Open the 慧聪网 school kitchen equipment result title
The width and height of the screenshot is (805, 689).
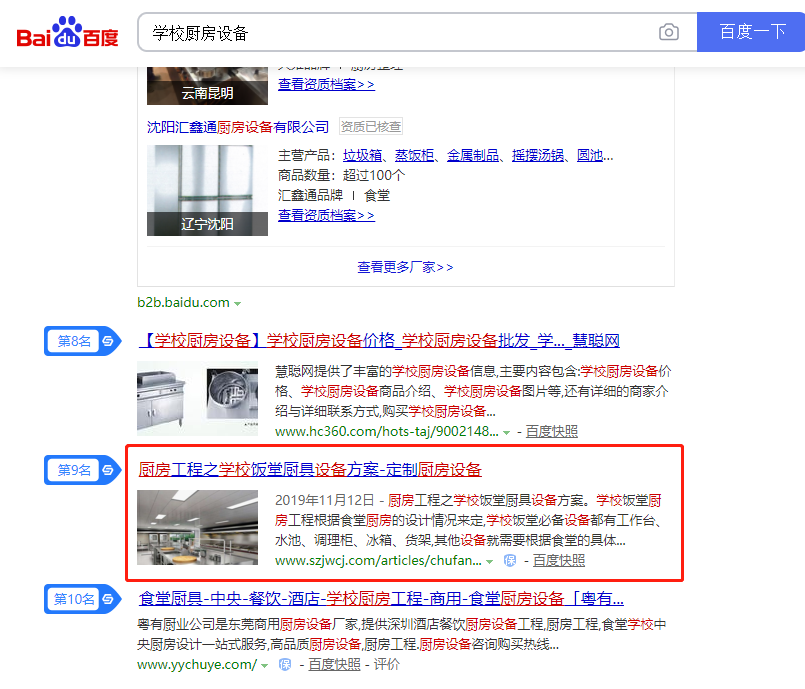coord(378,341)
